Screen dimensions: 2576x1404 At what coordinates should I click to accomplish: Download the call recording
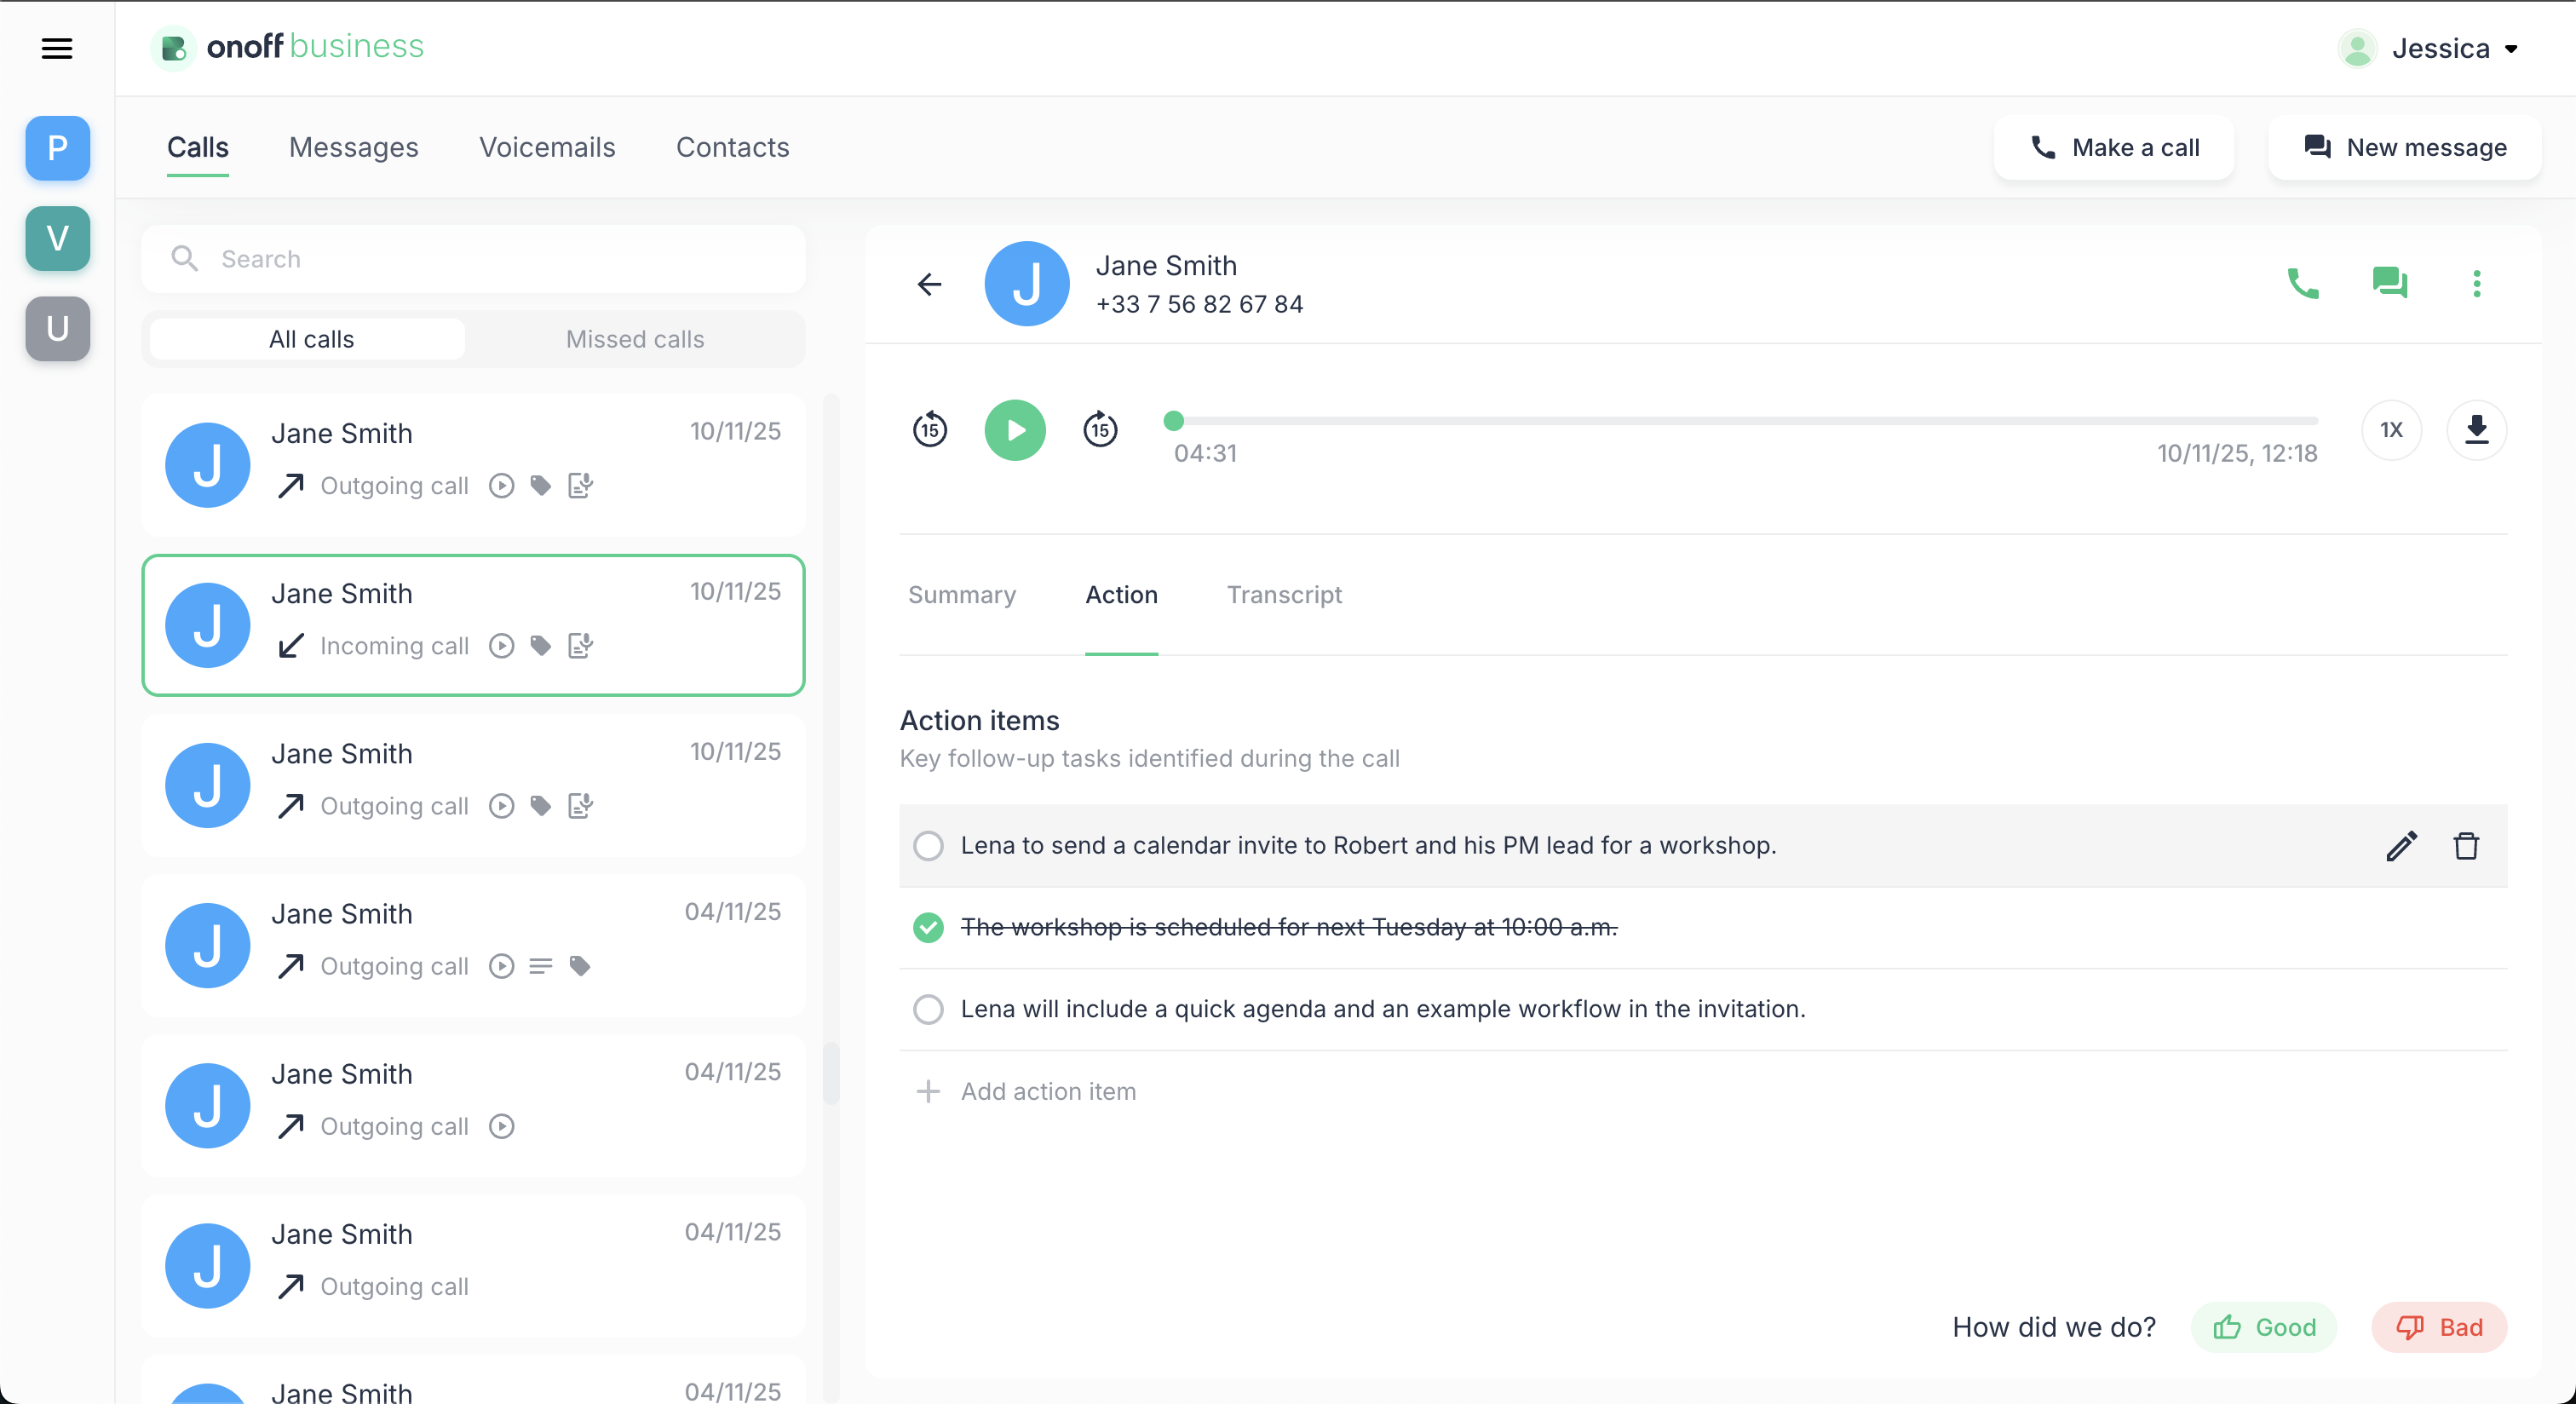[x=2476, y=430]
